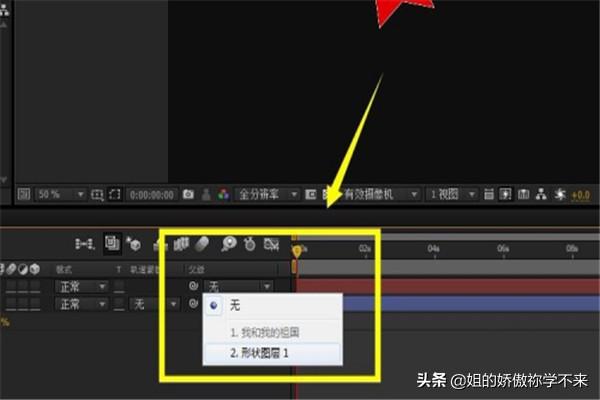Image resolution: width=600 pixels, height=400 pixels.
Task: Click the auto-keyframe stopwatch icon
Action: 248,243
